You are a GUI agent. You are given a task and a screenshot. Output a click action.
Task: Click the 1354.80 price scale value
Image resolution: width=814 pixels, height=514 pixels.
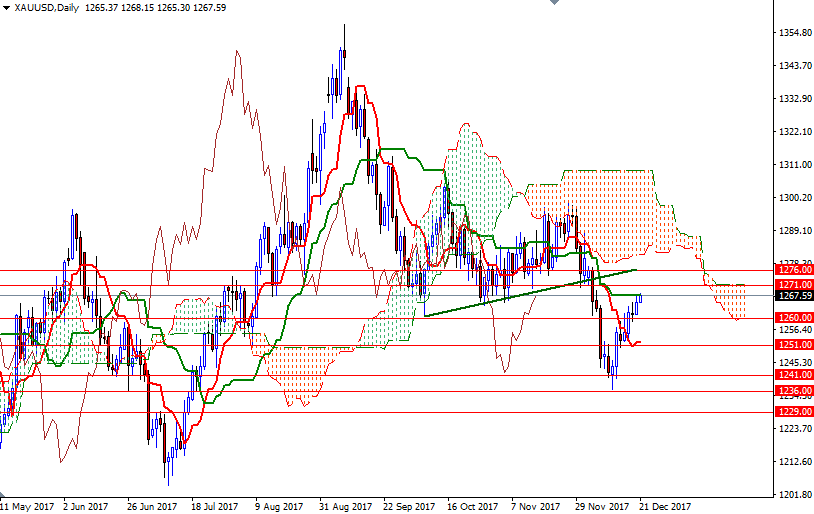[793, 33]
